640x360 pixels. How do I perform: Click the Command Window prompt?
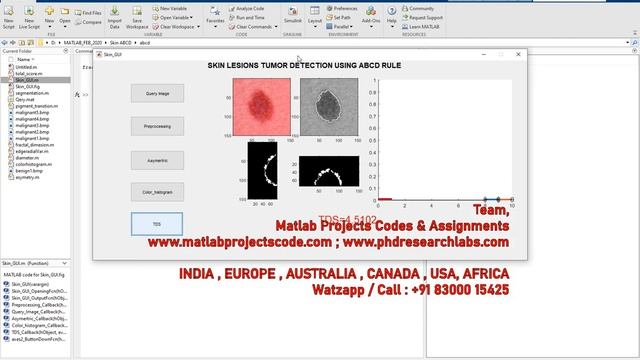(x=86, y=95)
